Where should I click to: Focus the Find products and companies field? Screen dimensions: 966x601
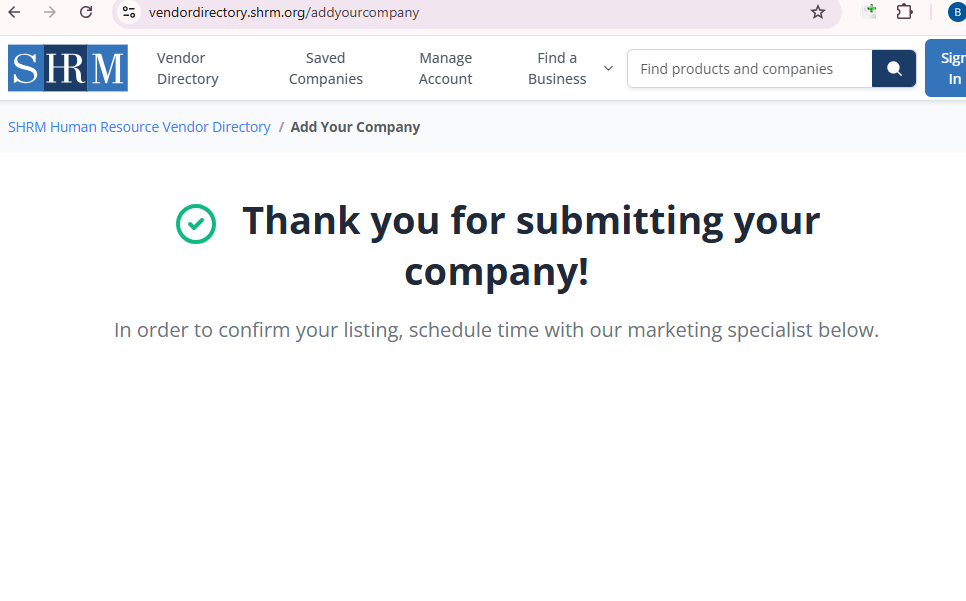(750, 69)
